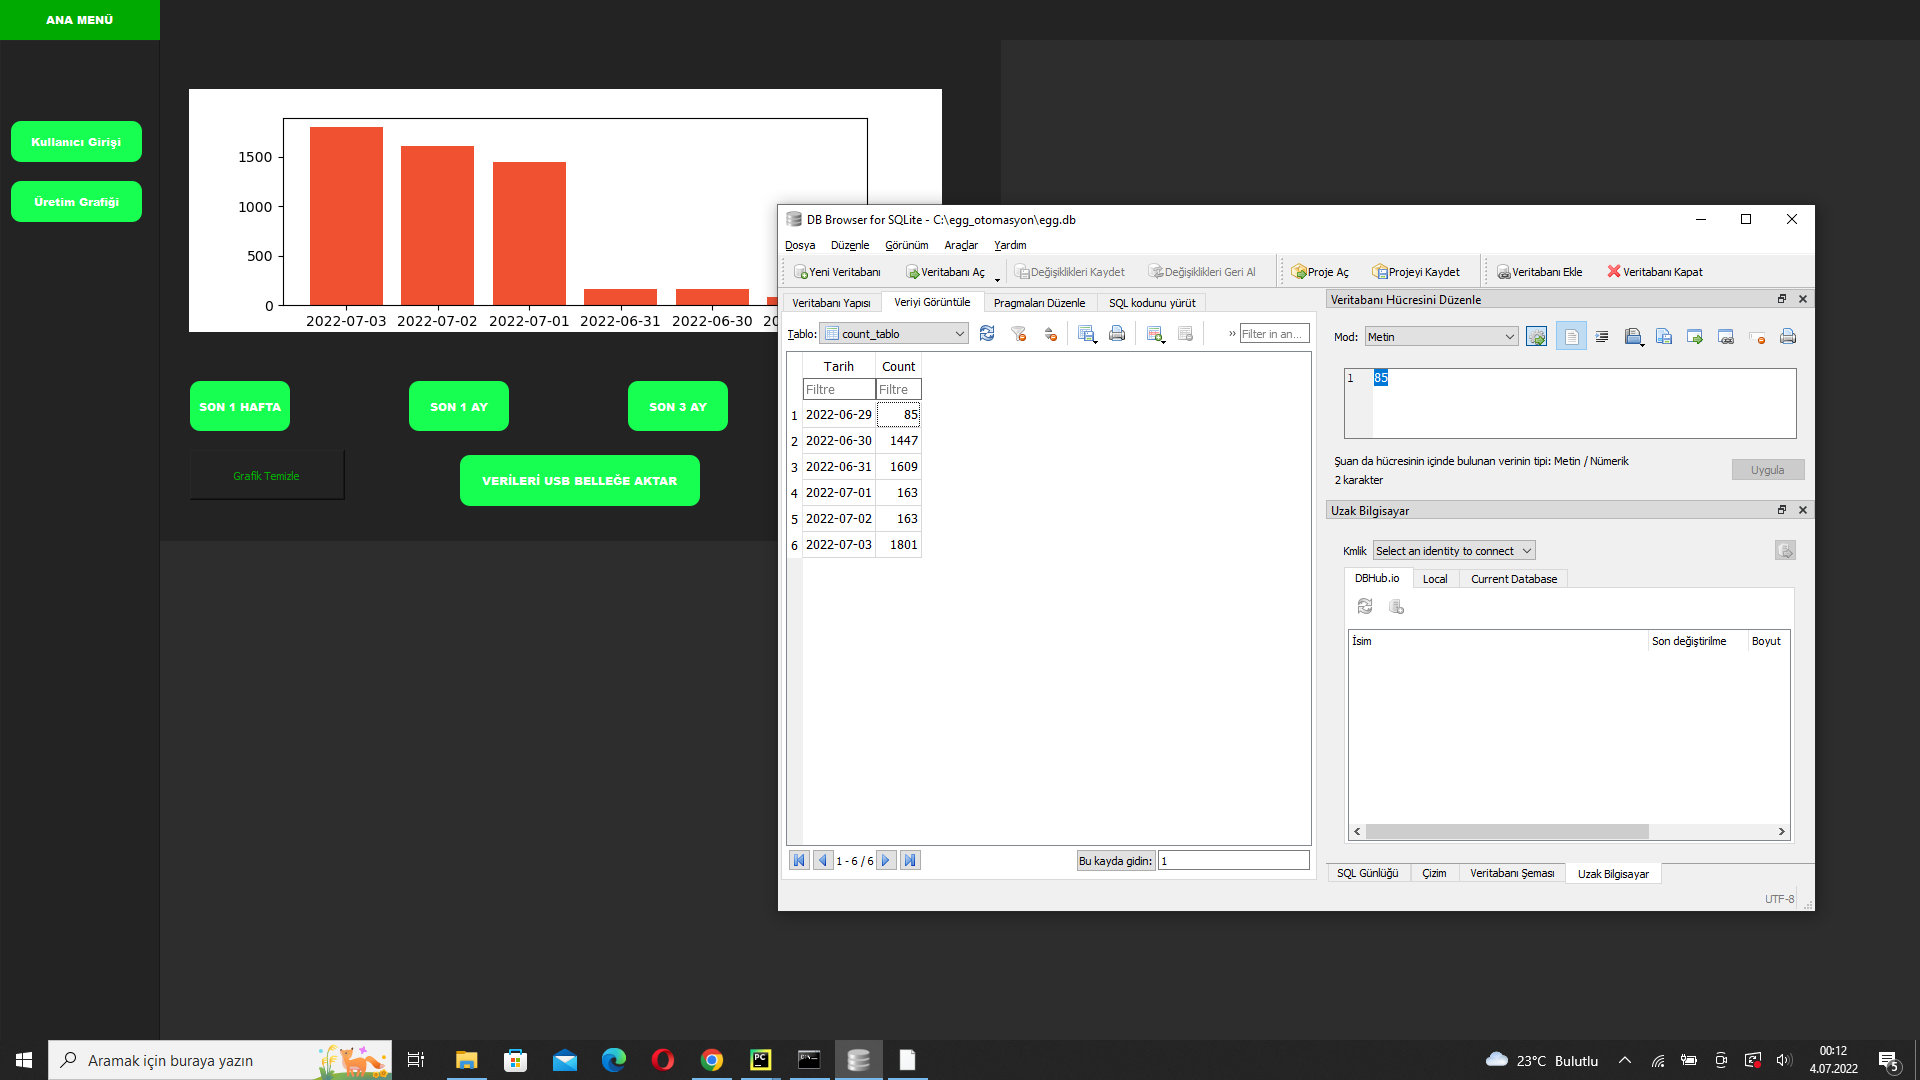Click the SON 1 AY button

[459, 406]
